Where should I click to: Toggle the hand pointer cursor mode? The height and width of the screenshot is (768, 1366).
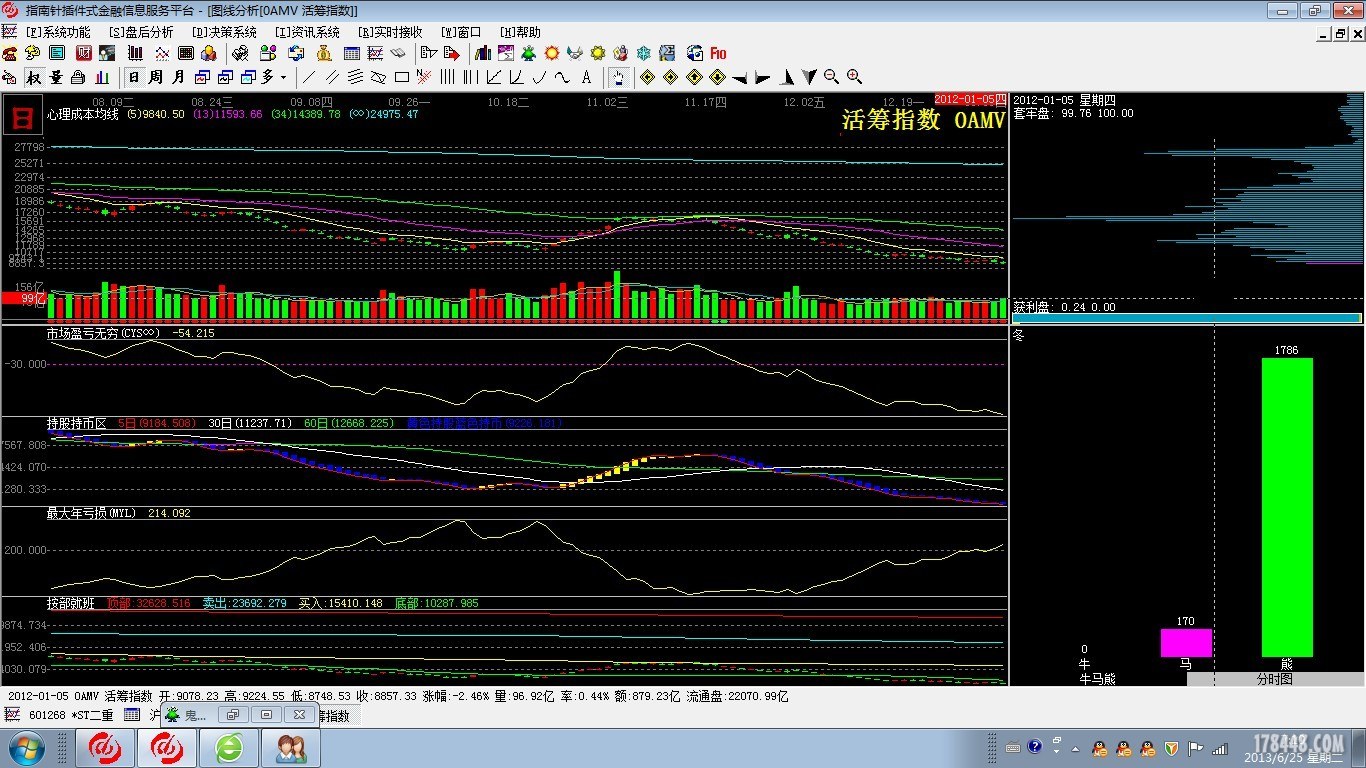tap(618, 77)
